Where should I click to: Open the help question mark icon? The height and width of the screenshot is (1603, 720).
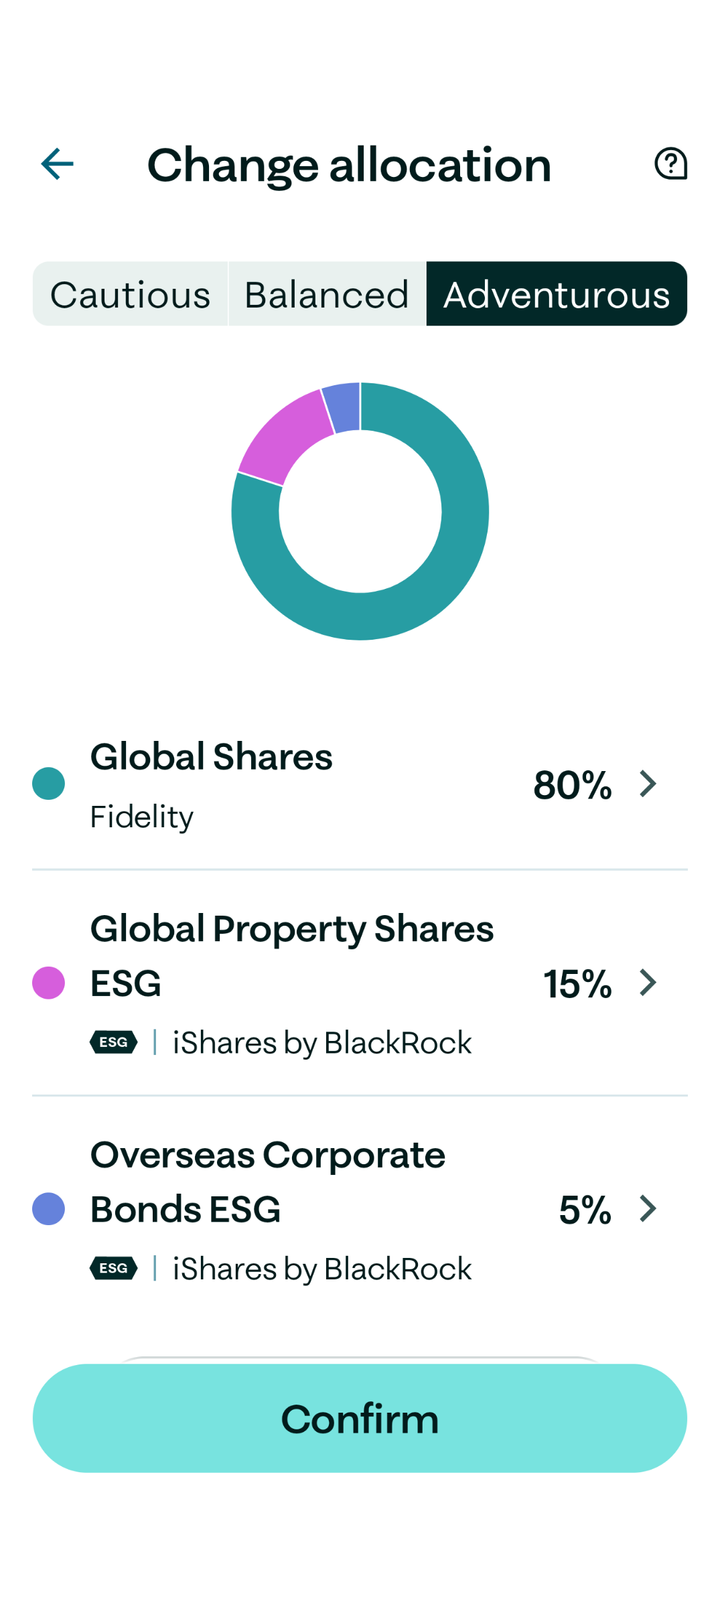coord(670,164)
